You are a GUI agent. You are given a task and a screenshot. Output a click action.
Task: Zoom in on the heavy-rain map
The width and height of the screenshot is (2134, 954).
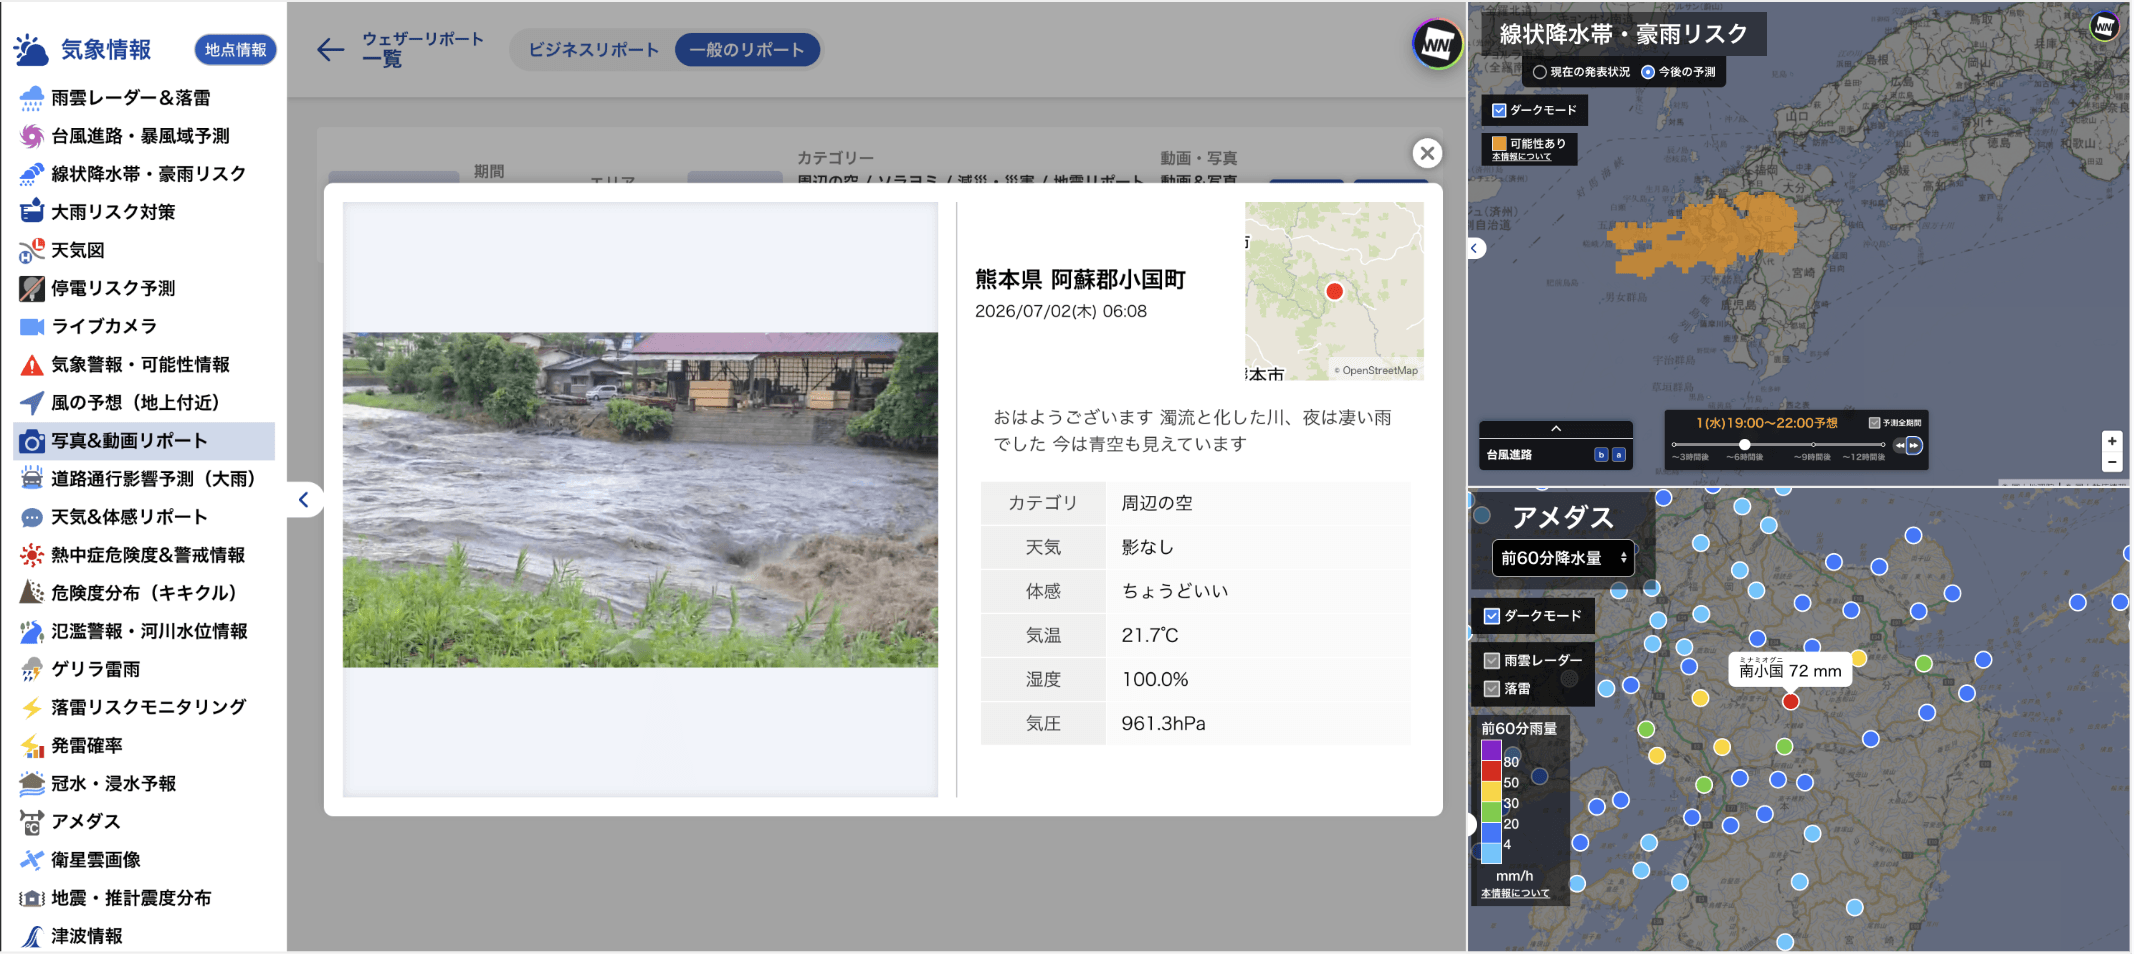[2112, 441]
